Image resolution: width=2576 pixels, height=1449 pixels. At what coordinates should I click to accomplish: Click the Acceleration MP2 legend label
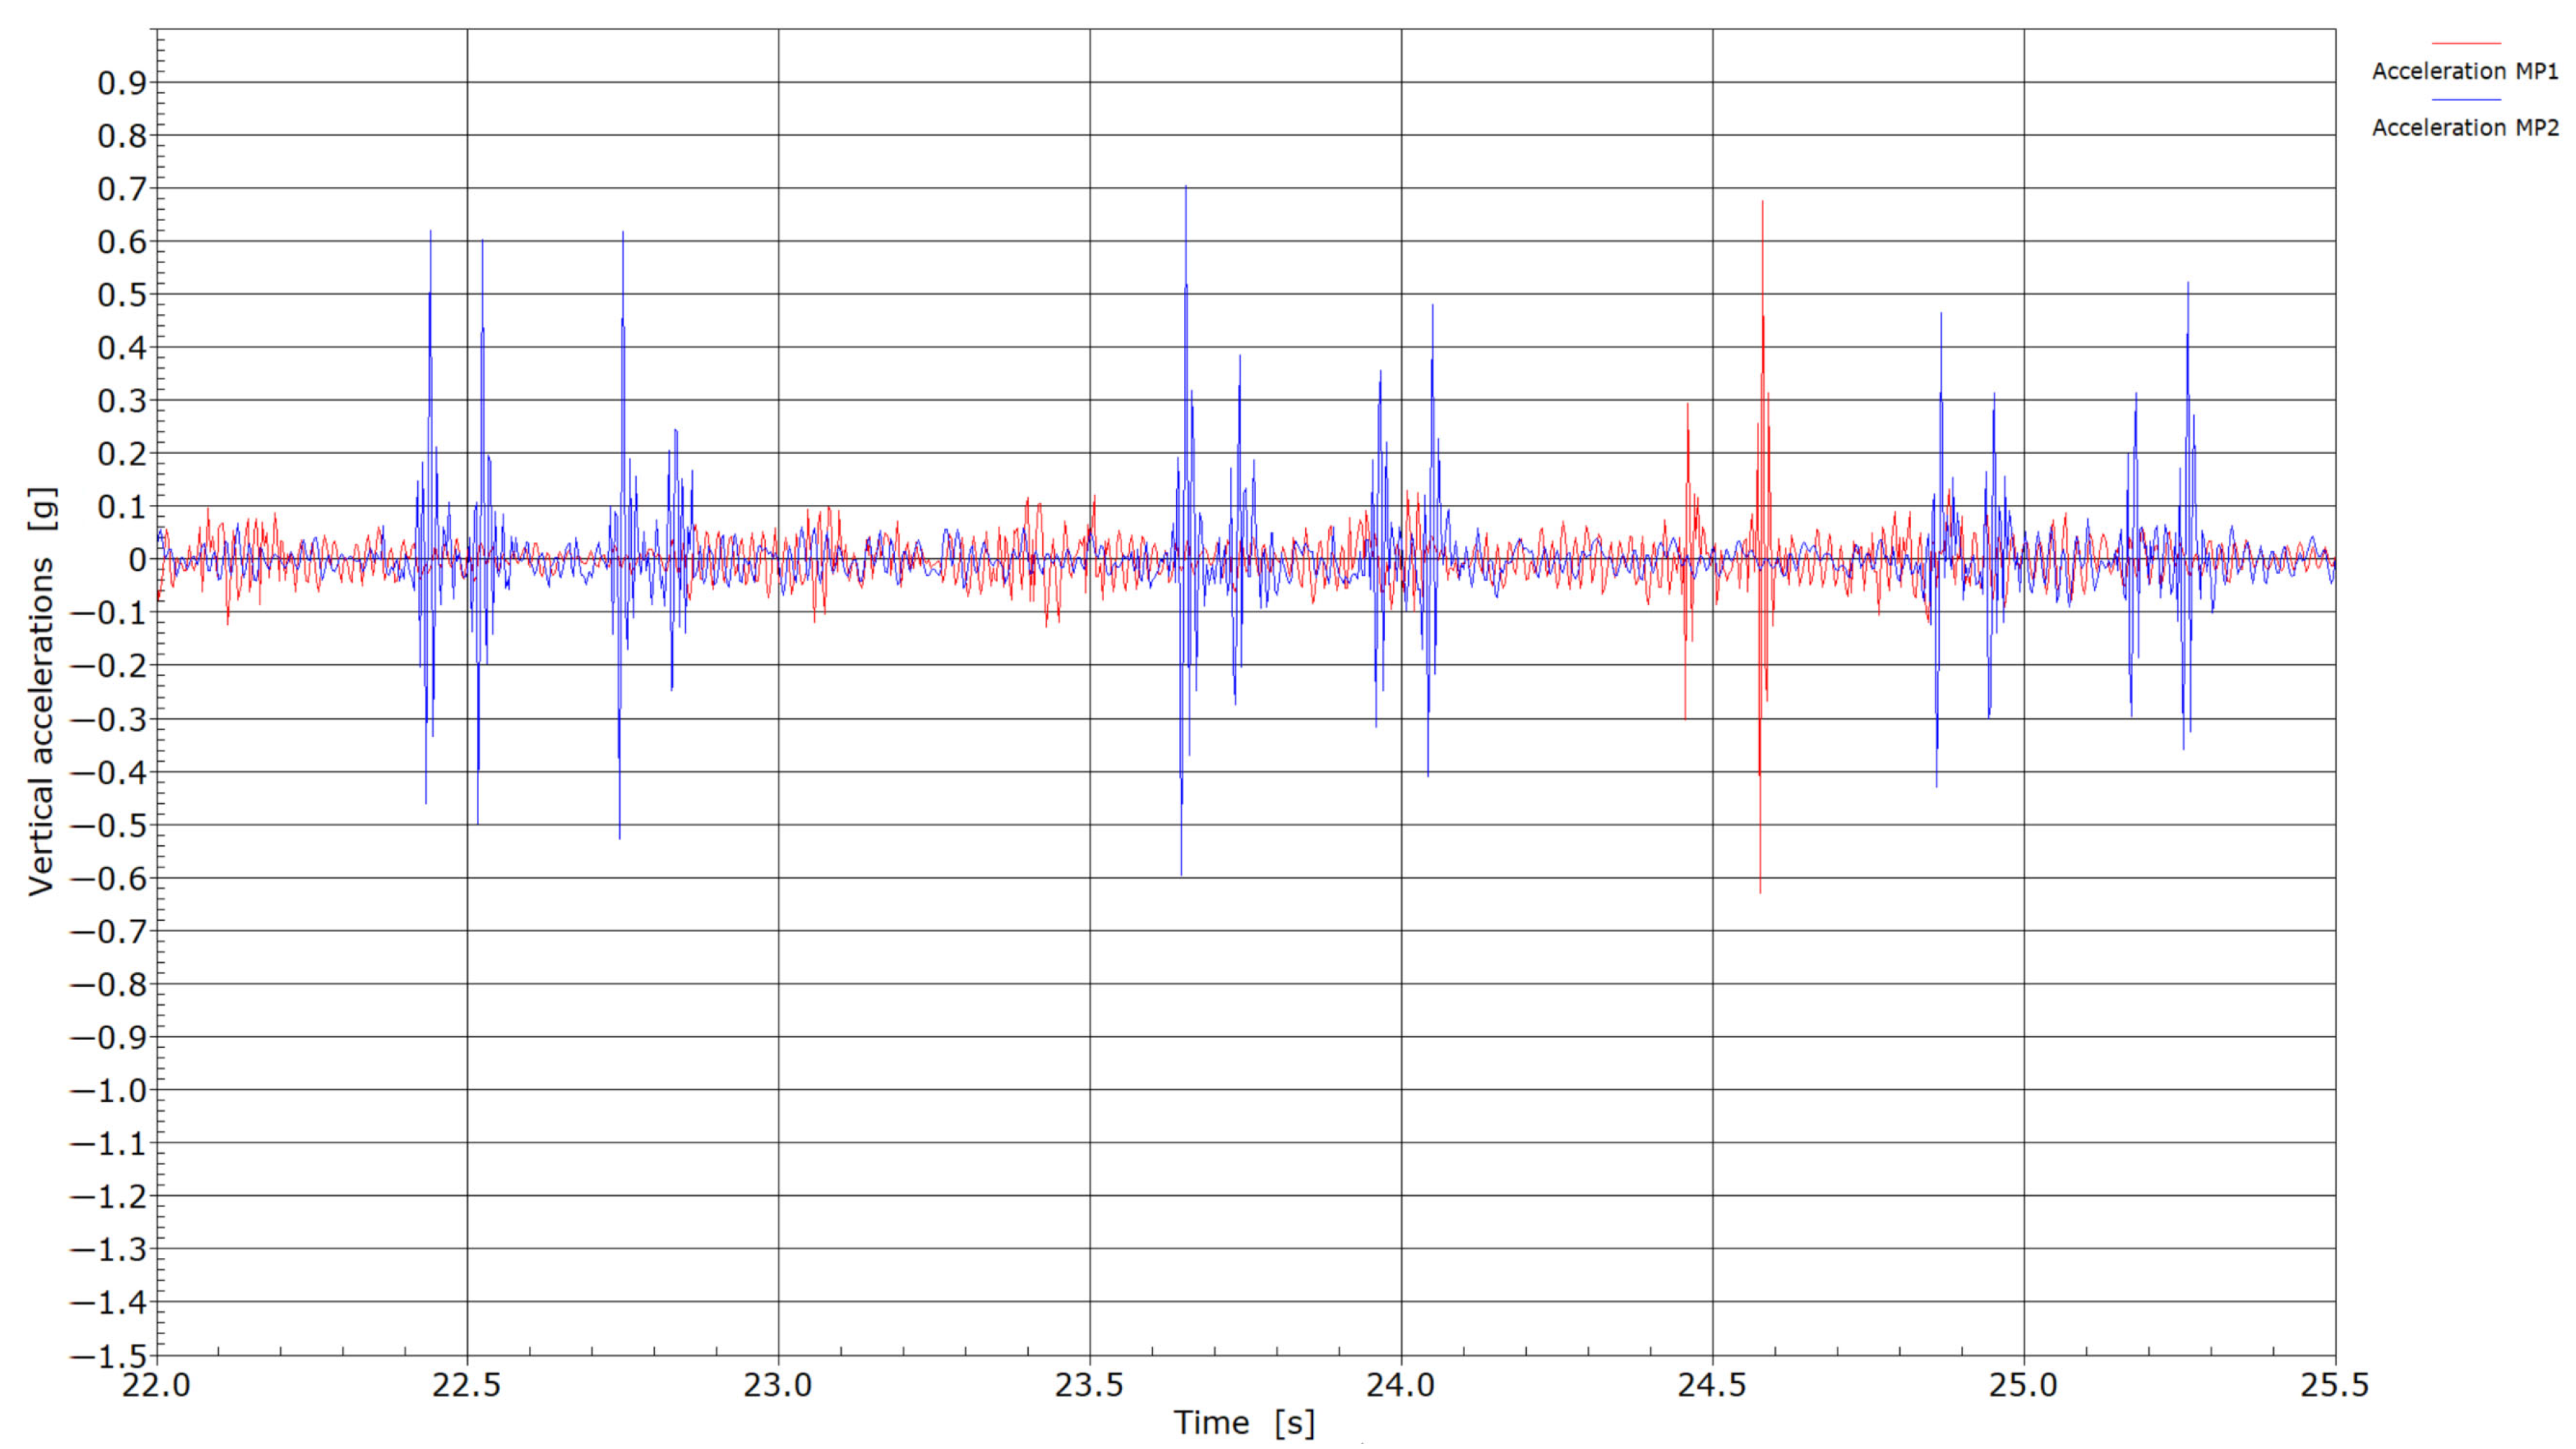pos(2465,128)
